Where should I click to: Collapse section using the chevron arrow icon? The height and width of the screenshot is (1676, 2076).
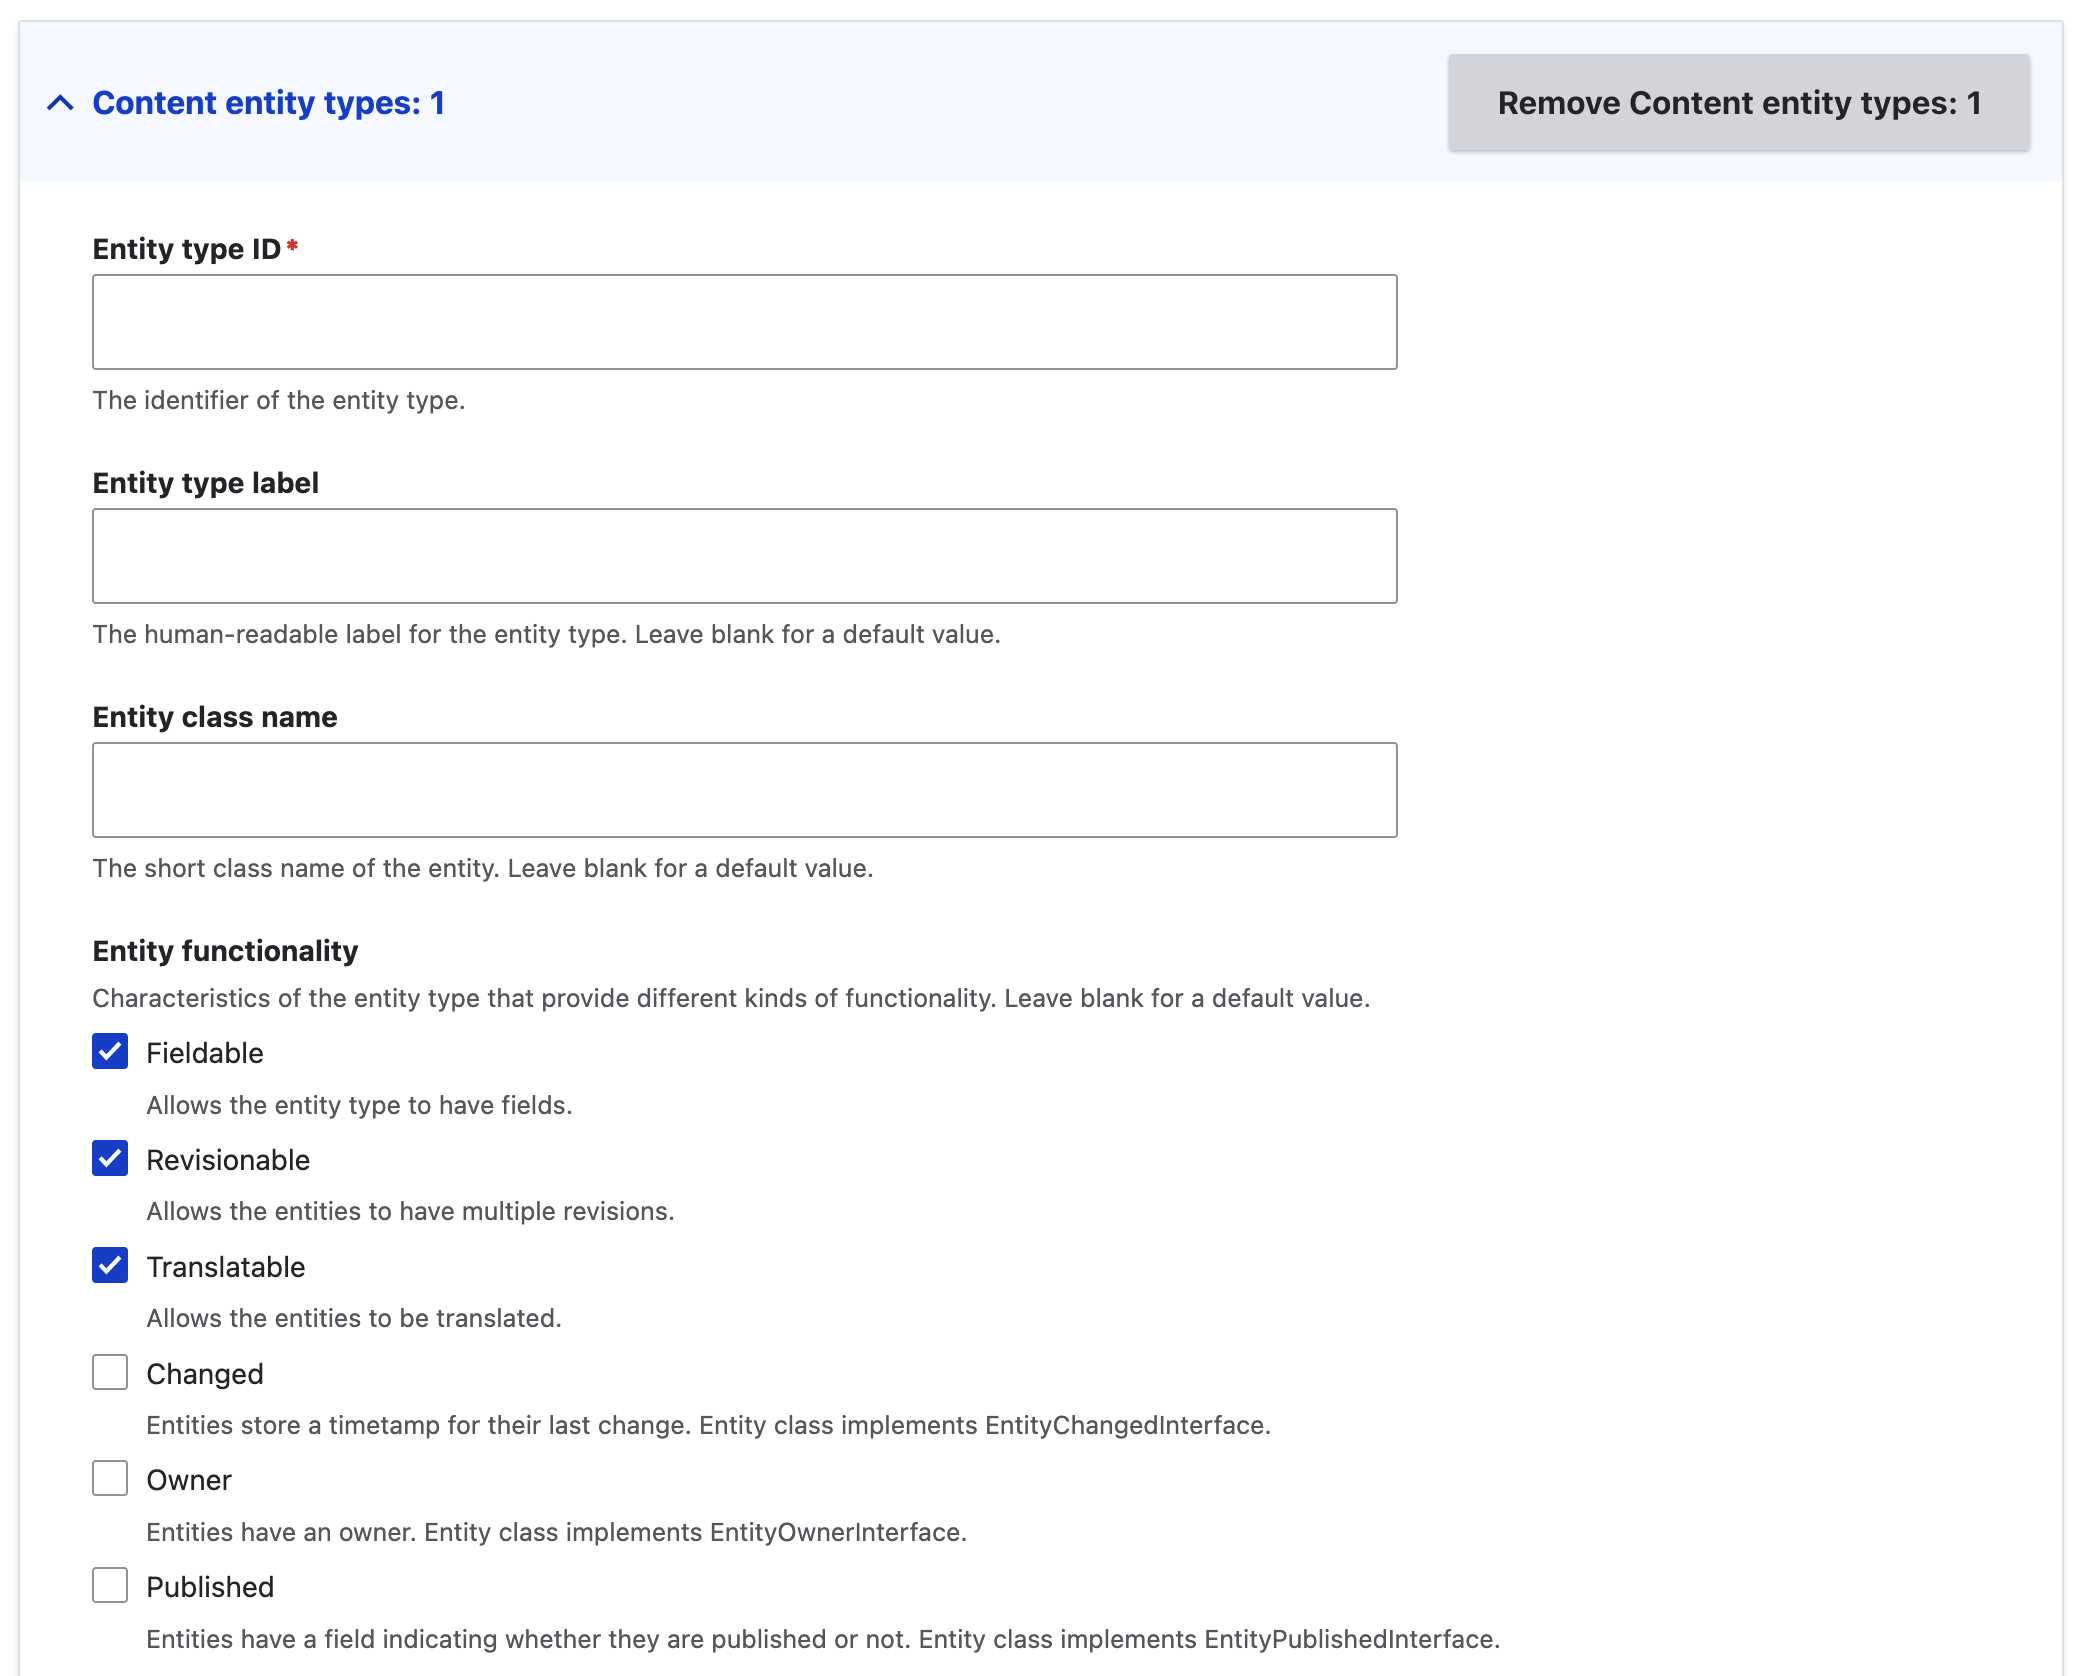[x=60, y=103]
